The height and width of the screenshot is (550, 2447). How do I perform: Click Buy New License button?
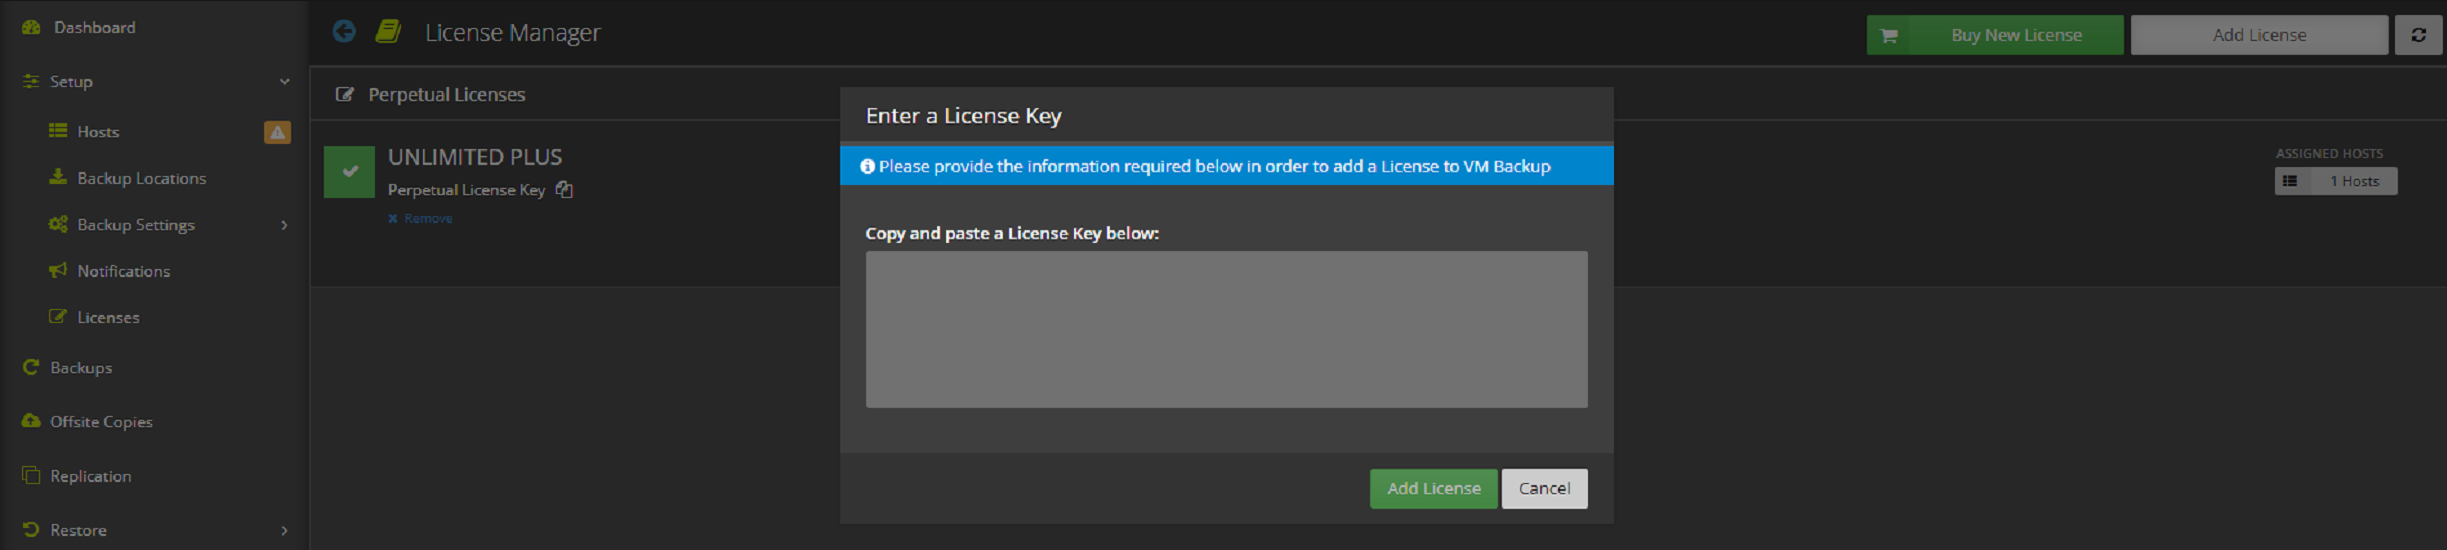click(x=2015, y=35)
